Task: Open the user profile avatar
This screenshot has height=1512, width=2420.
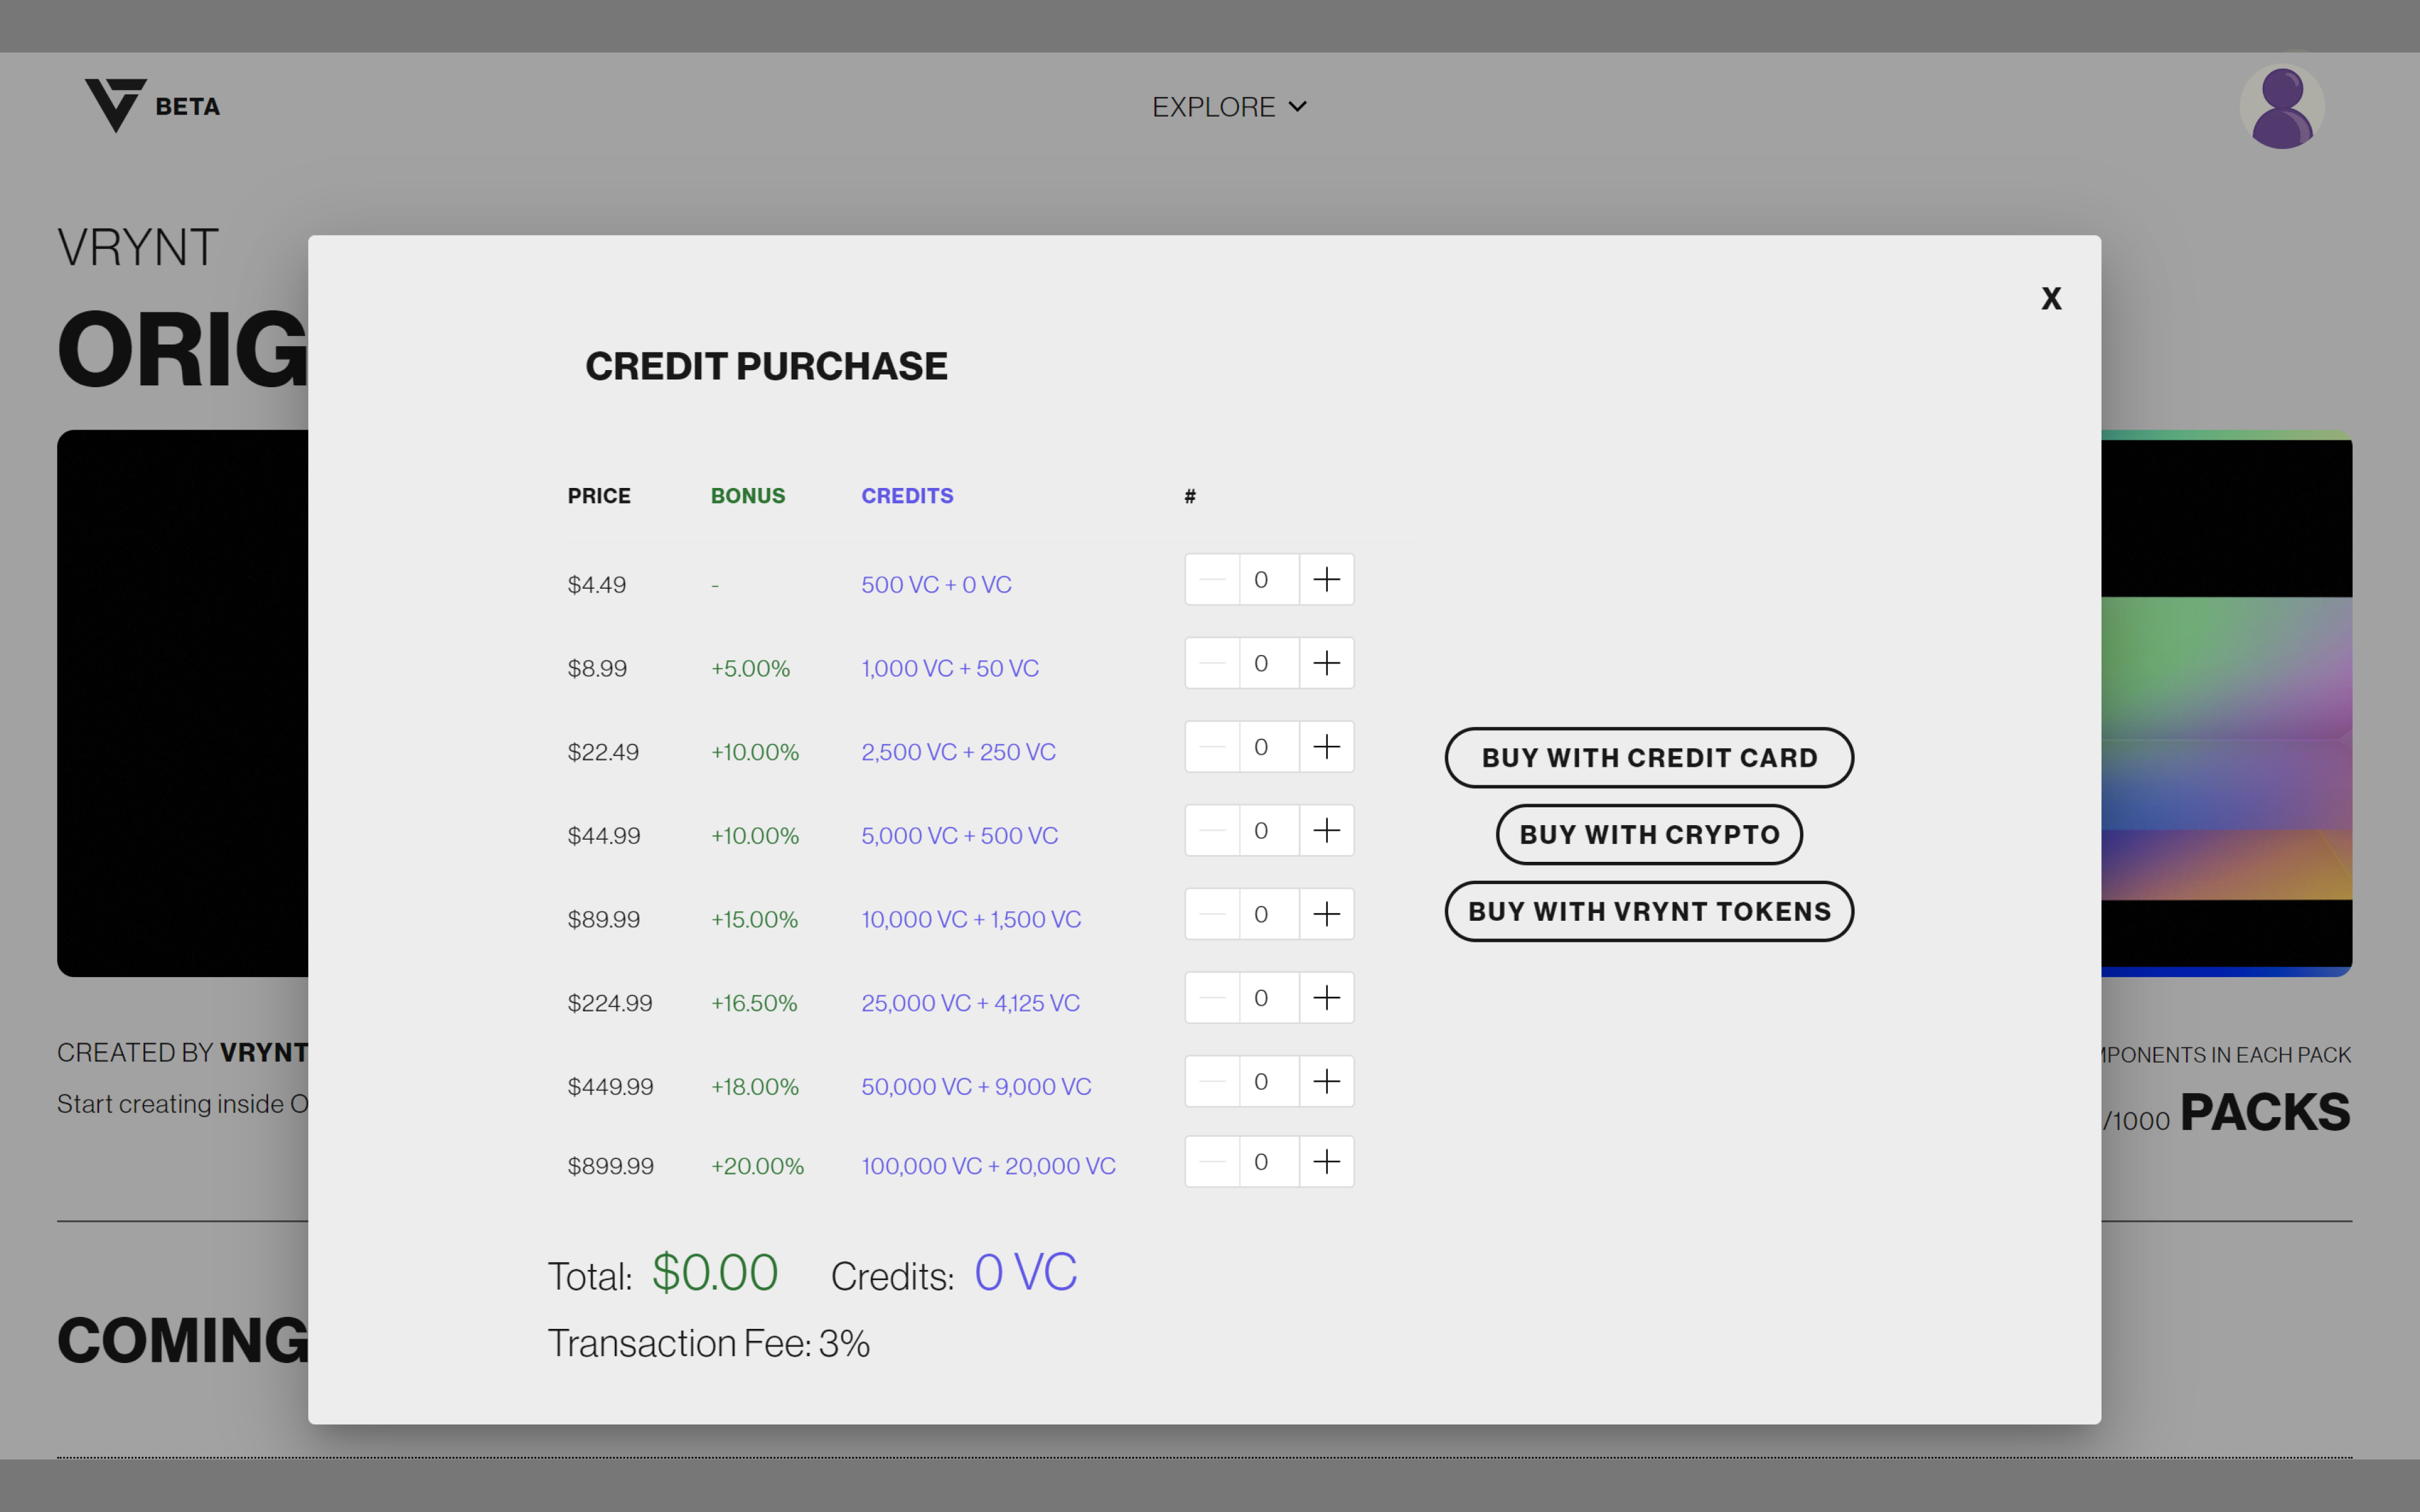Action: click(x=2281, y=107)
